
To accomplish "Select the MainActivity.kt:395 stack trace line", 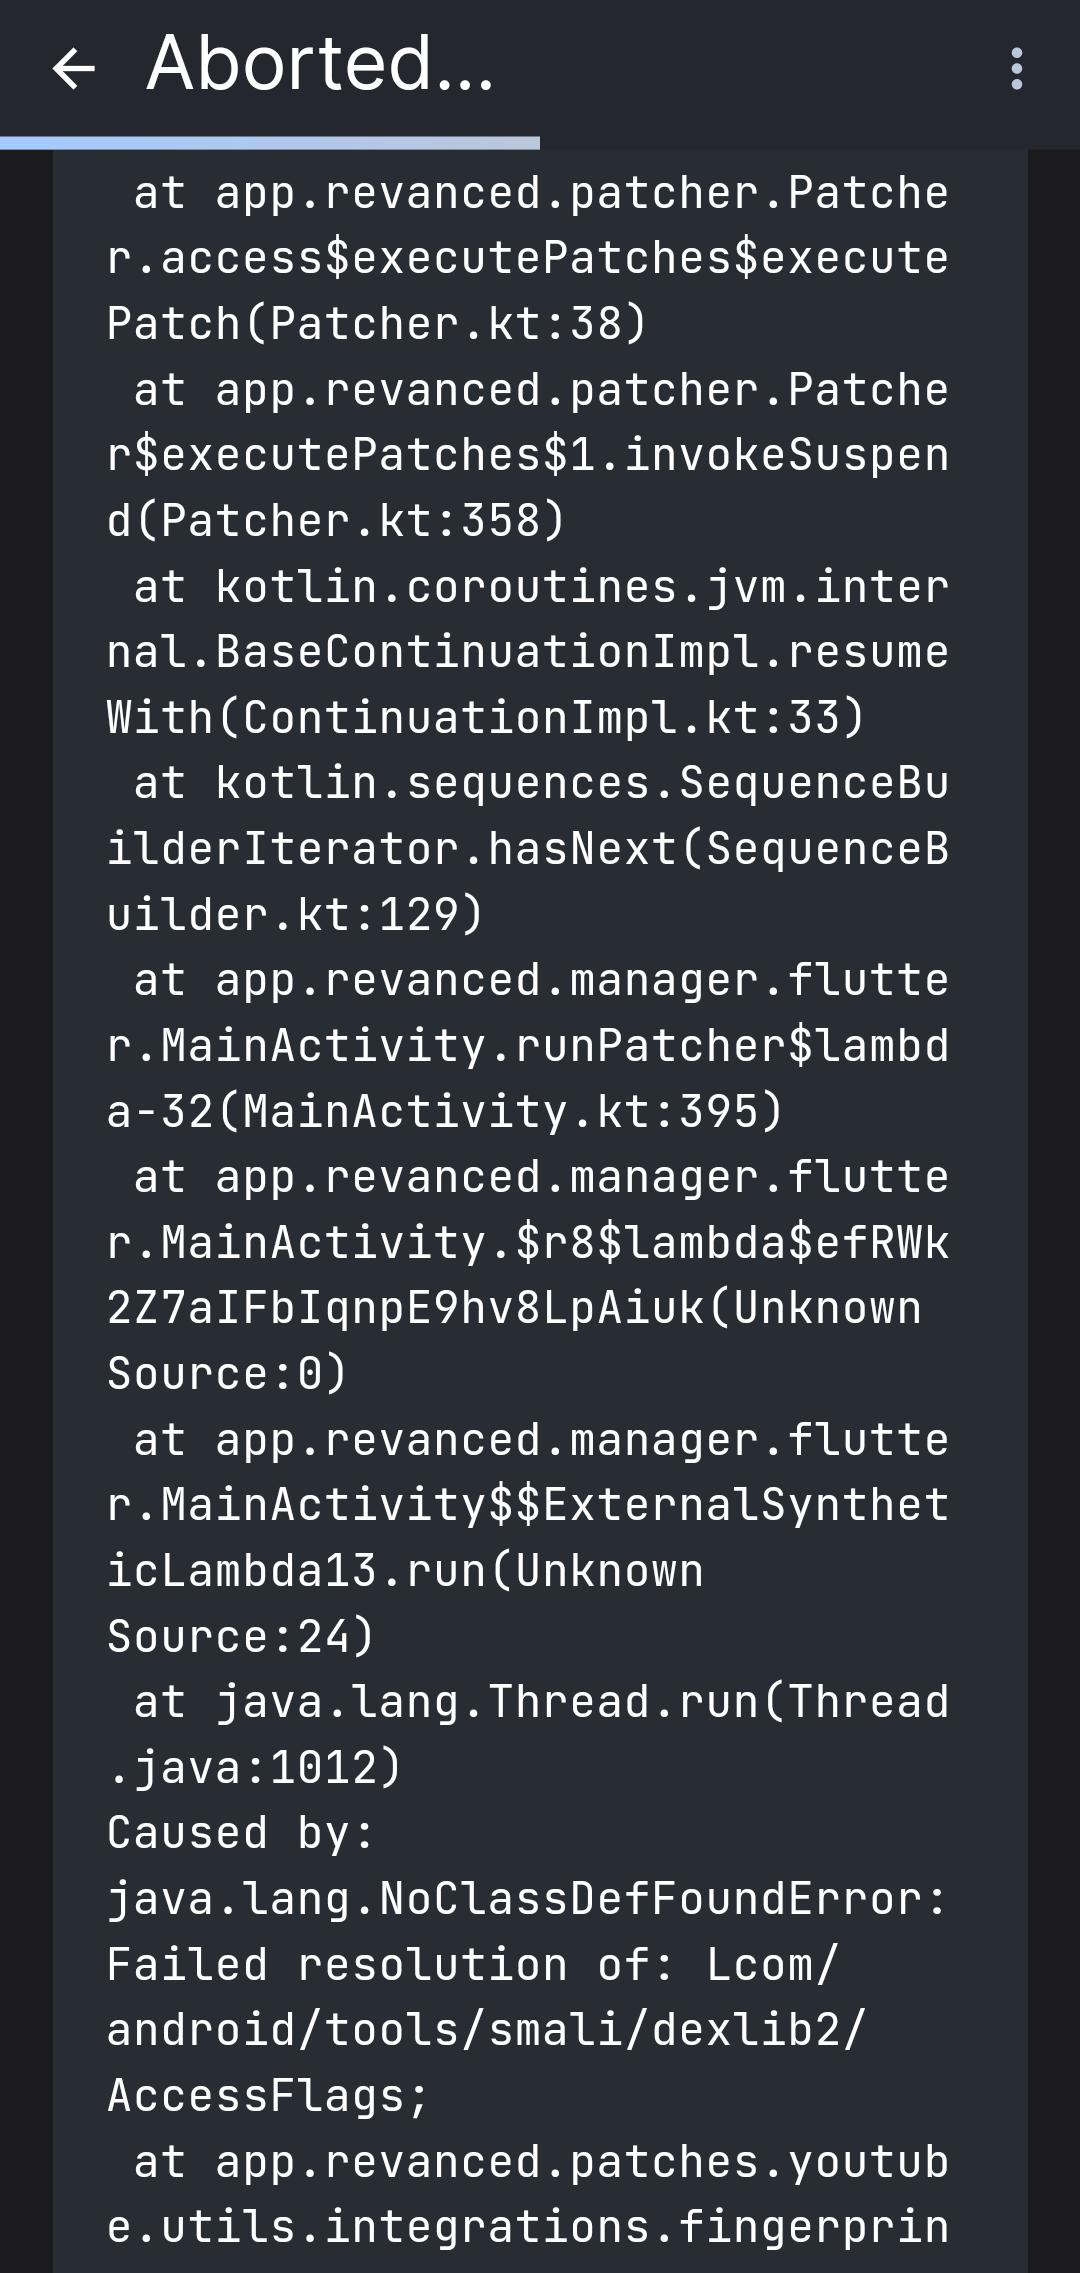I will (x=528, y=1045).
